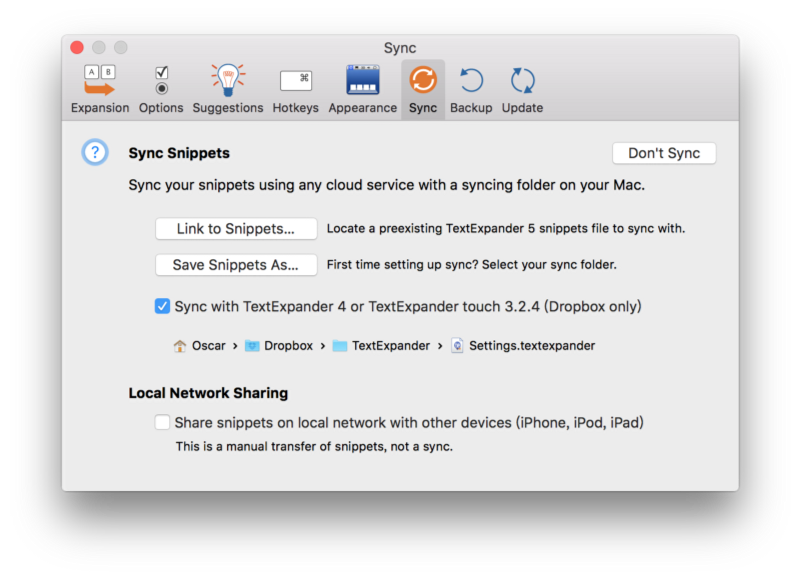800x578 pixels.
Task: Open the Backup preferences pane
Action: (471, 90)
